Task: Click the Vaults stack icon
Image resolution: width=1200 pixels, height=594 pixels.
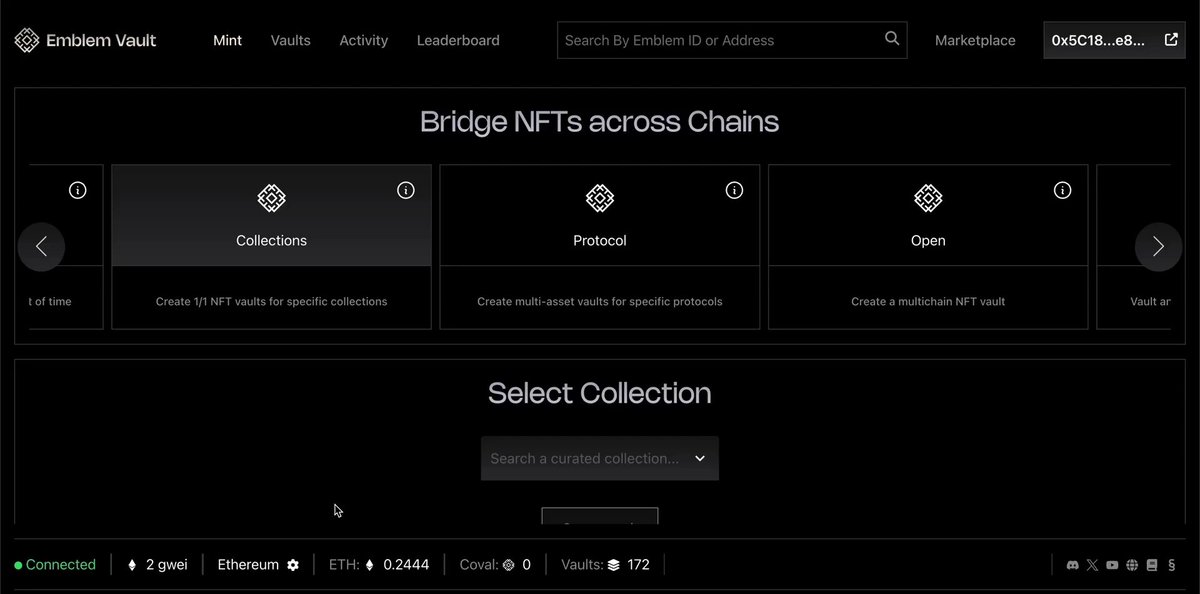Action: [614, 565]
